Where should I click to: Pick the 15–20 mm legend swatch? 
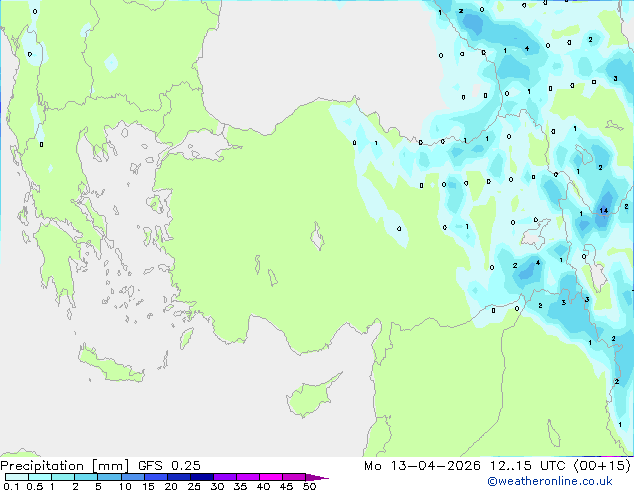(156, 477)
